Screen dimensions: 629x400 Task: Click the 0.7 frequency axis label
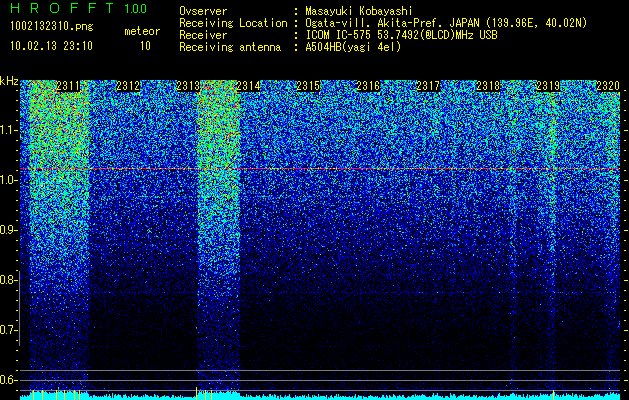pos(7,330)
